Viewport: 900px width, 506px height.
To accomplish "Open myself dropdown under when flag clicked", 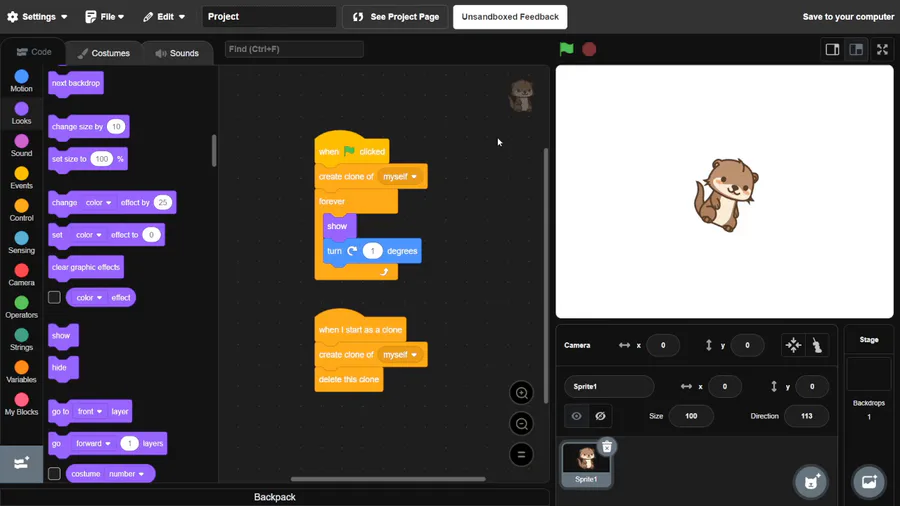I will pos(400,177).
